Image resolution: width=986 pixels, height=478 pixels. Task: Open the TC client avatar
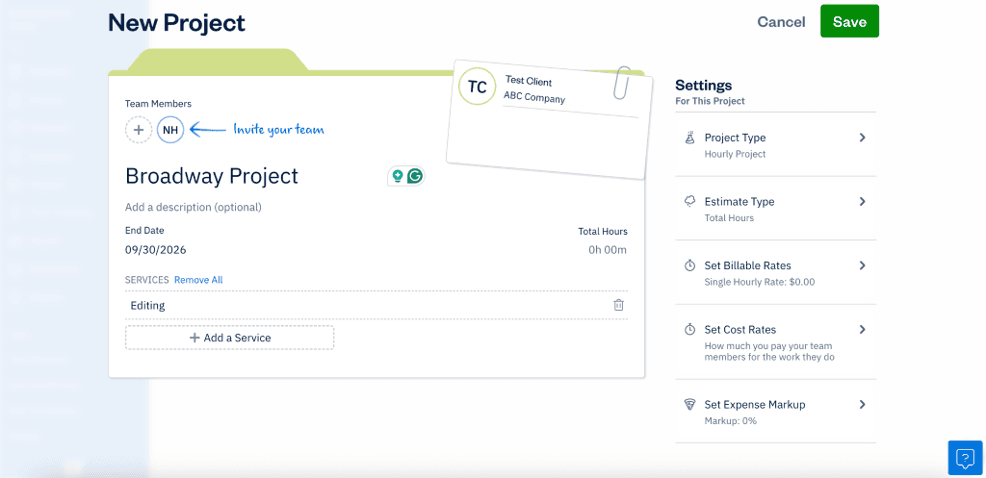(x=477, y=87)
